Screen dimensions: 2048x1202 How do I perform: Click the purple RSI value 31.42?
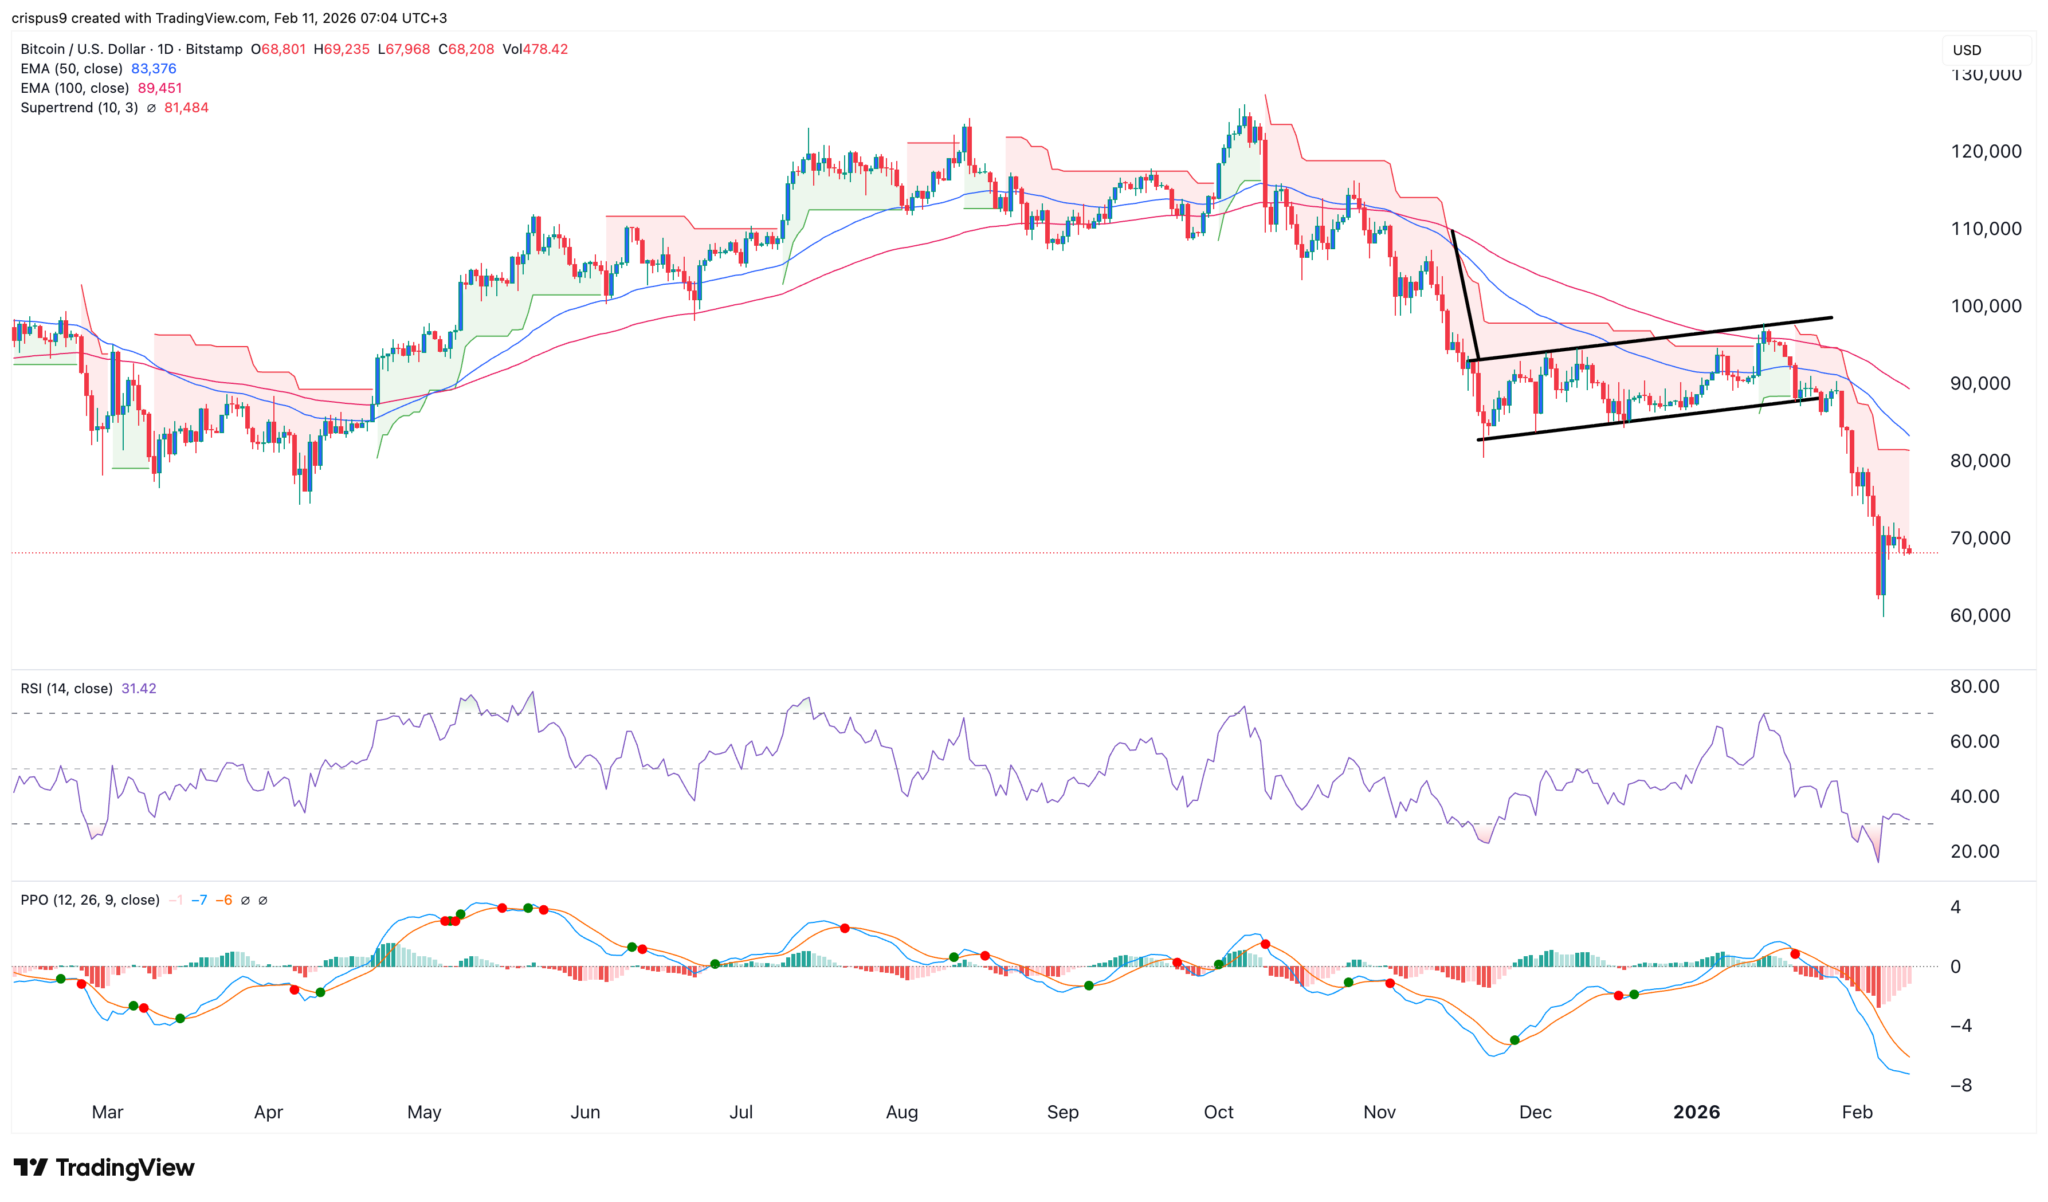point(138,689)
